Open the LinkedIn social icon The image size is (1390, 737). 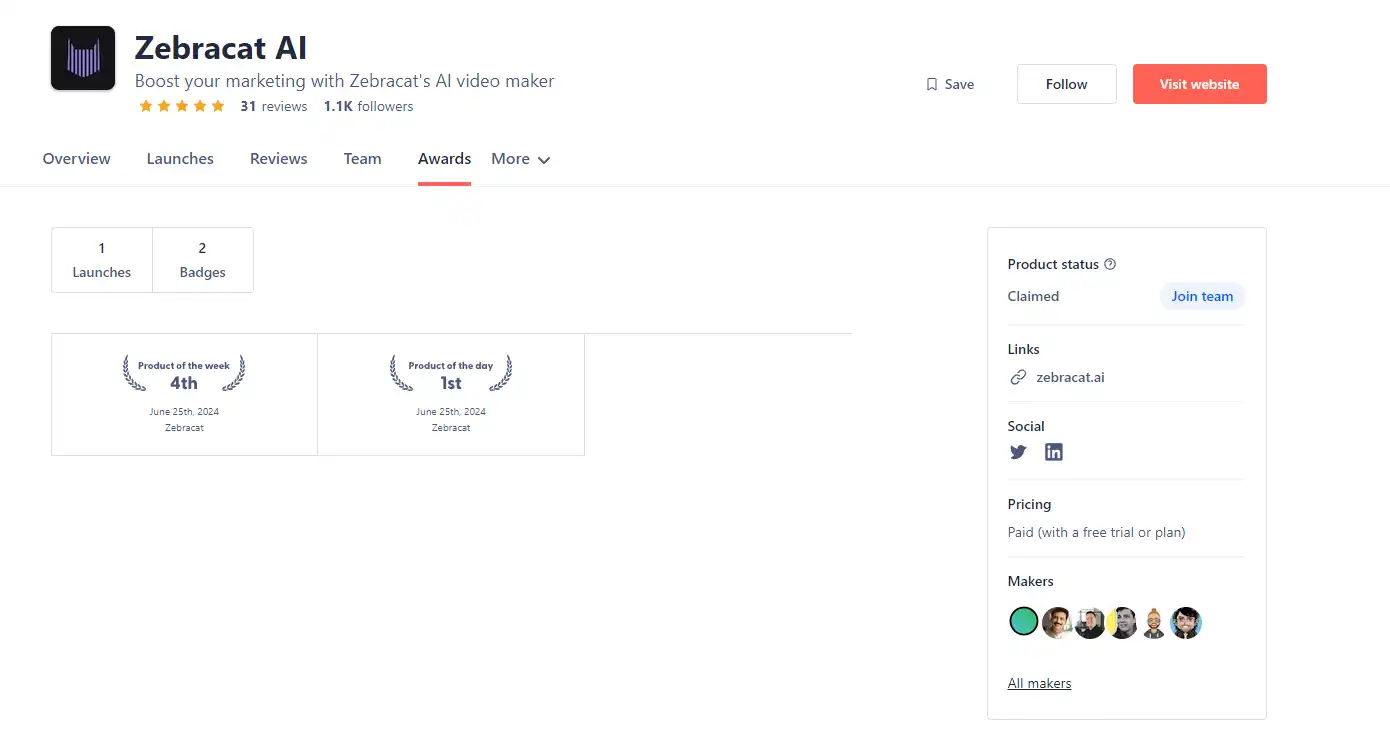coord(1054,452)
